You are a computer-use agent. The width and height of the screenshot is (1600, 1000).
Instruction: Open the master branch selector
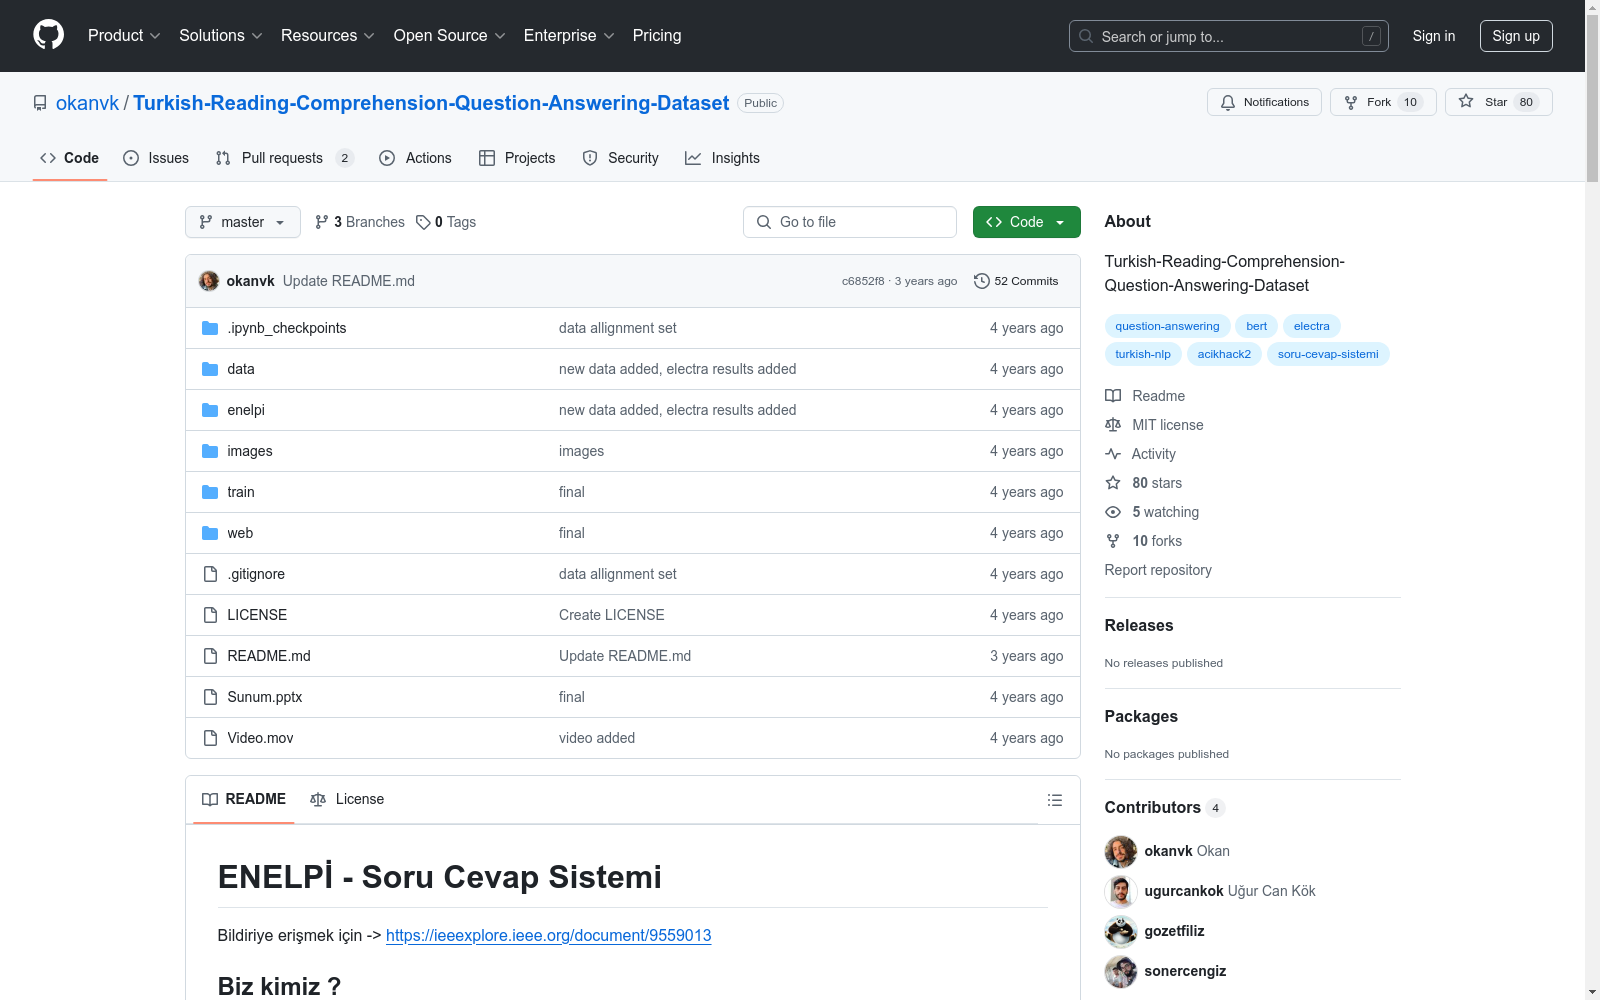tap(243, 222)
